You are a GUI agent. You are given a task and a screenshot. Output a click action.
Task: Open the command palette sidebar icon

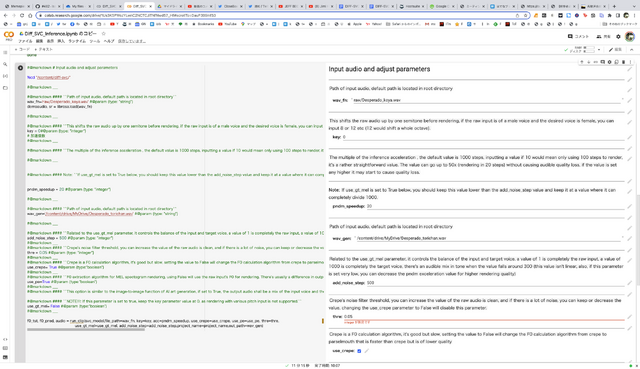pyautogui.click(x=5, y=348)
